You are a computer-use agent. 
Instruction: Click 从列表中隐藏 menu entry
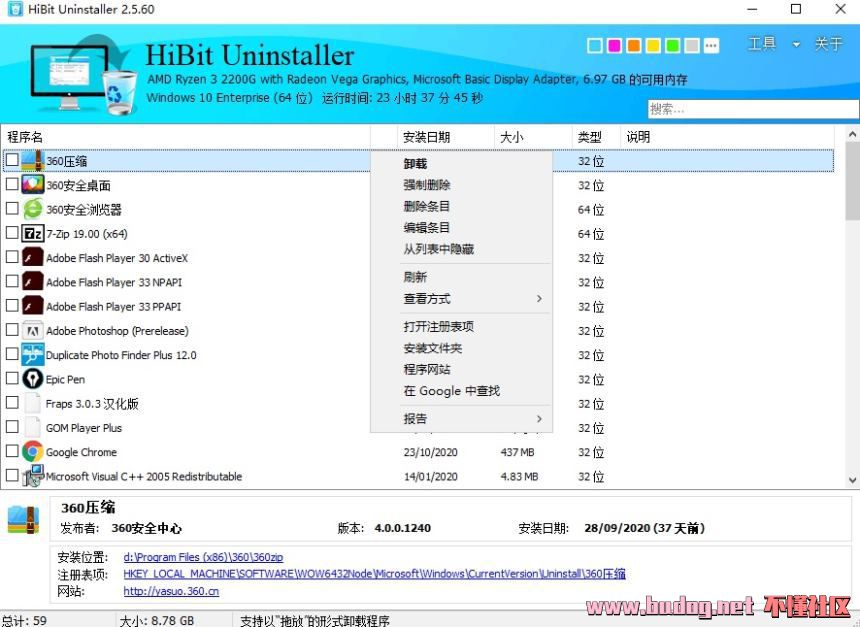[439, 249]
